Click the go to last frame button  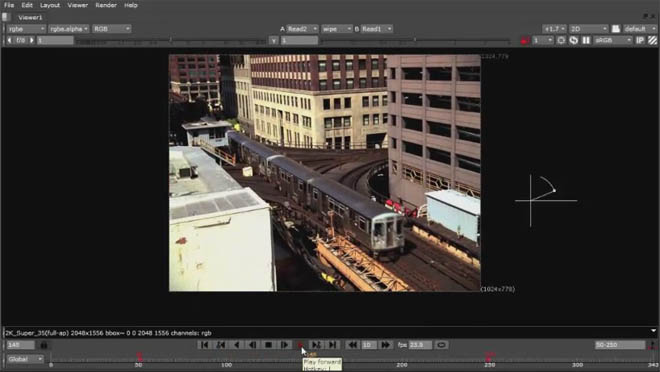tap(333, 345)
